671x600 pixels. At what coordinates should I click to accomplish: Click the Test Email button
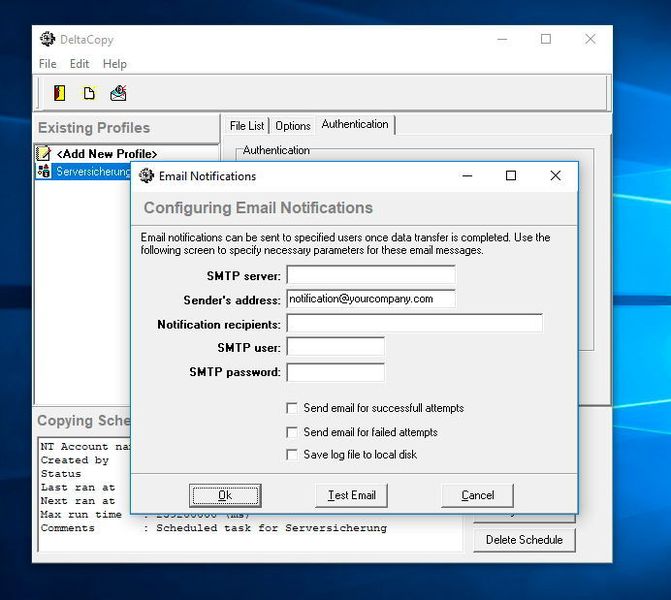351,496
